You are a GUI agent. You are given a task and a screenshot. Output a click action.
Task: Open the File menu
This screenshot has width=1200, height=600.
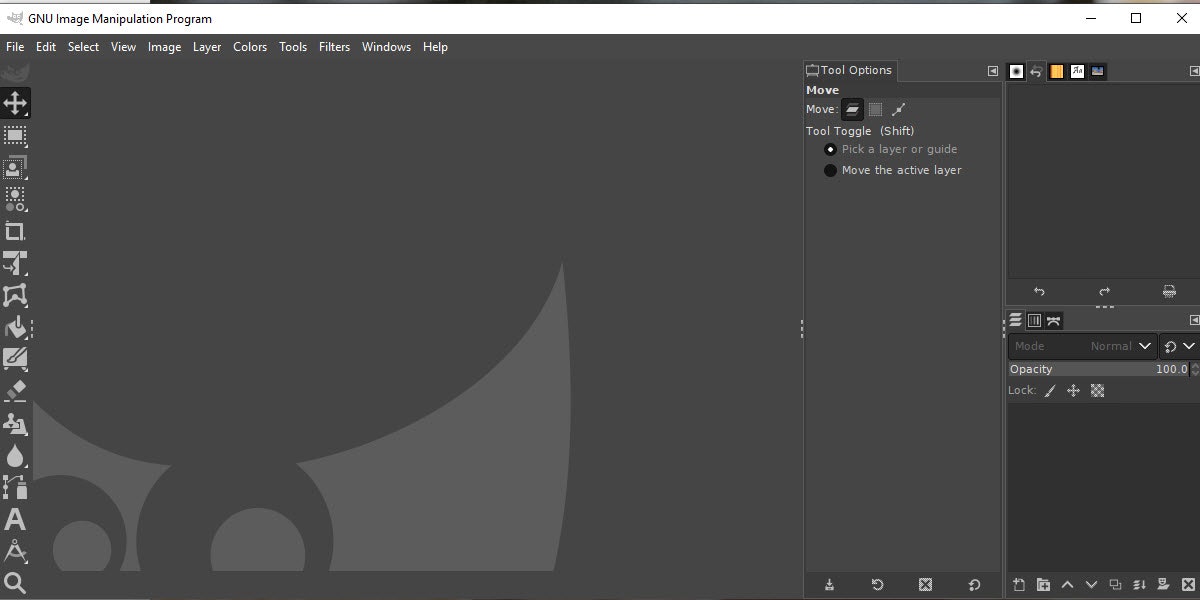point(15,47)
